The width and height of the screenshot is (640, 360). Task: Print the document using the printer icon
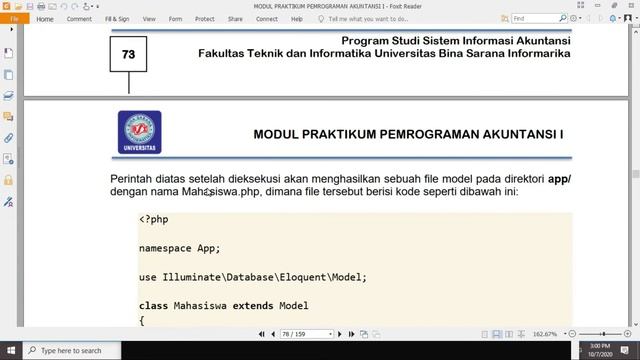(x=41, y=7)
